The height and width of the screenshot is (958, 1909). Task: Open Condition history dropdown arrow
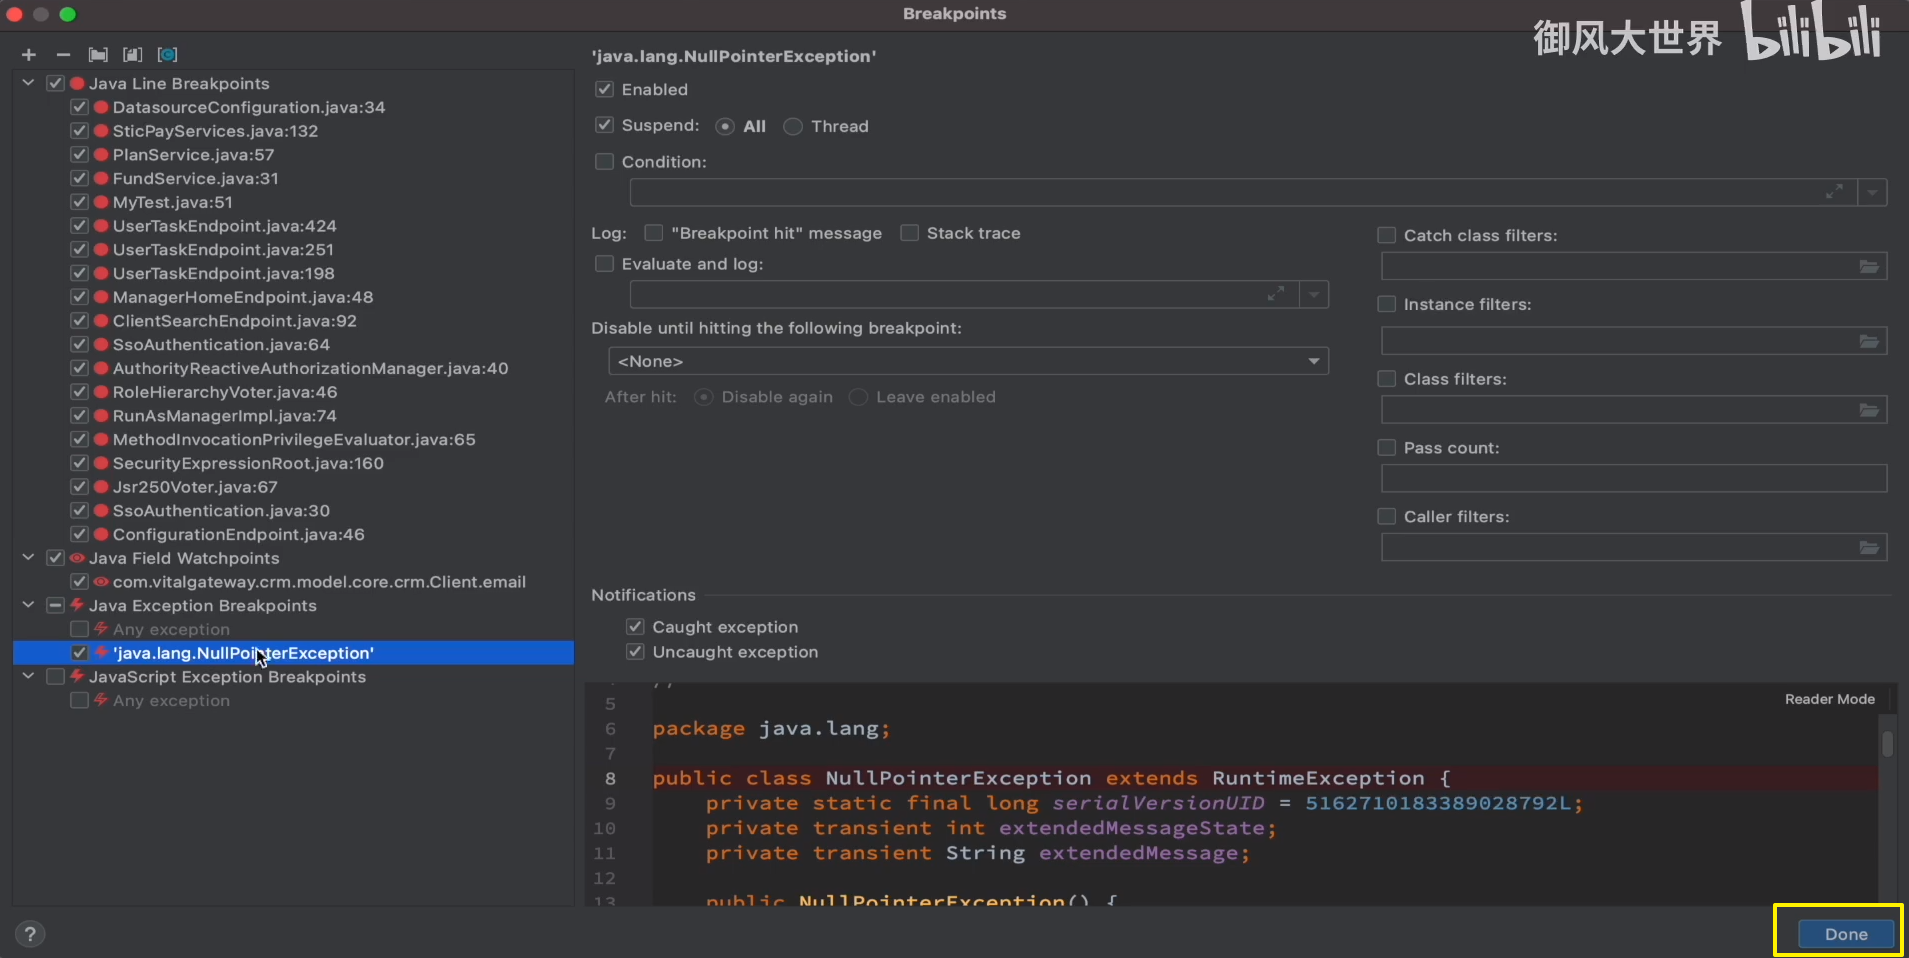point(1872,192)
